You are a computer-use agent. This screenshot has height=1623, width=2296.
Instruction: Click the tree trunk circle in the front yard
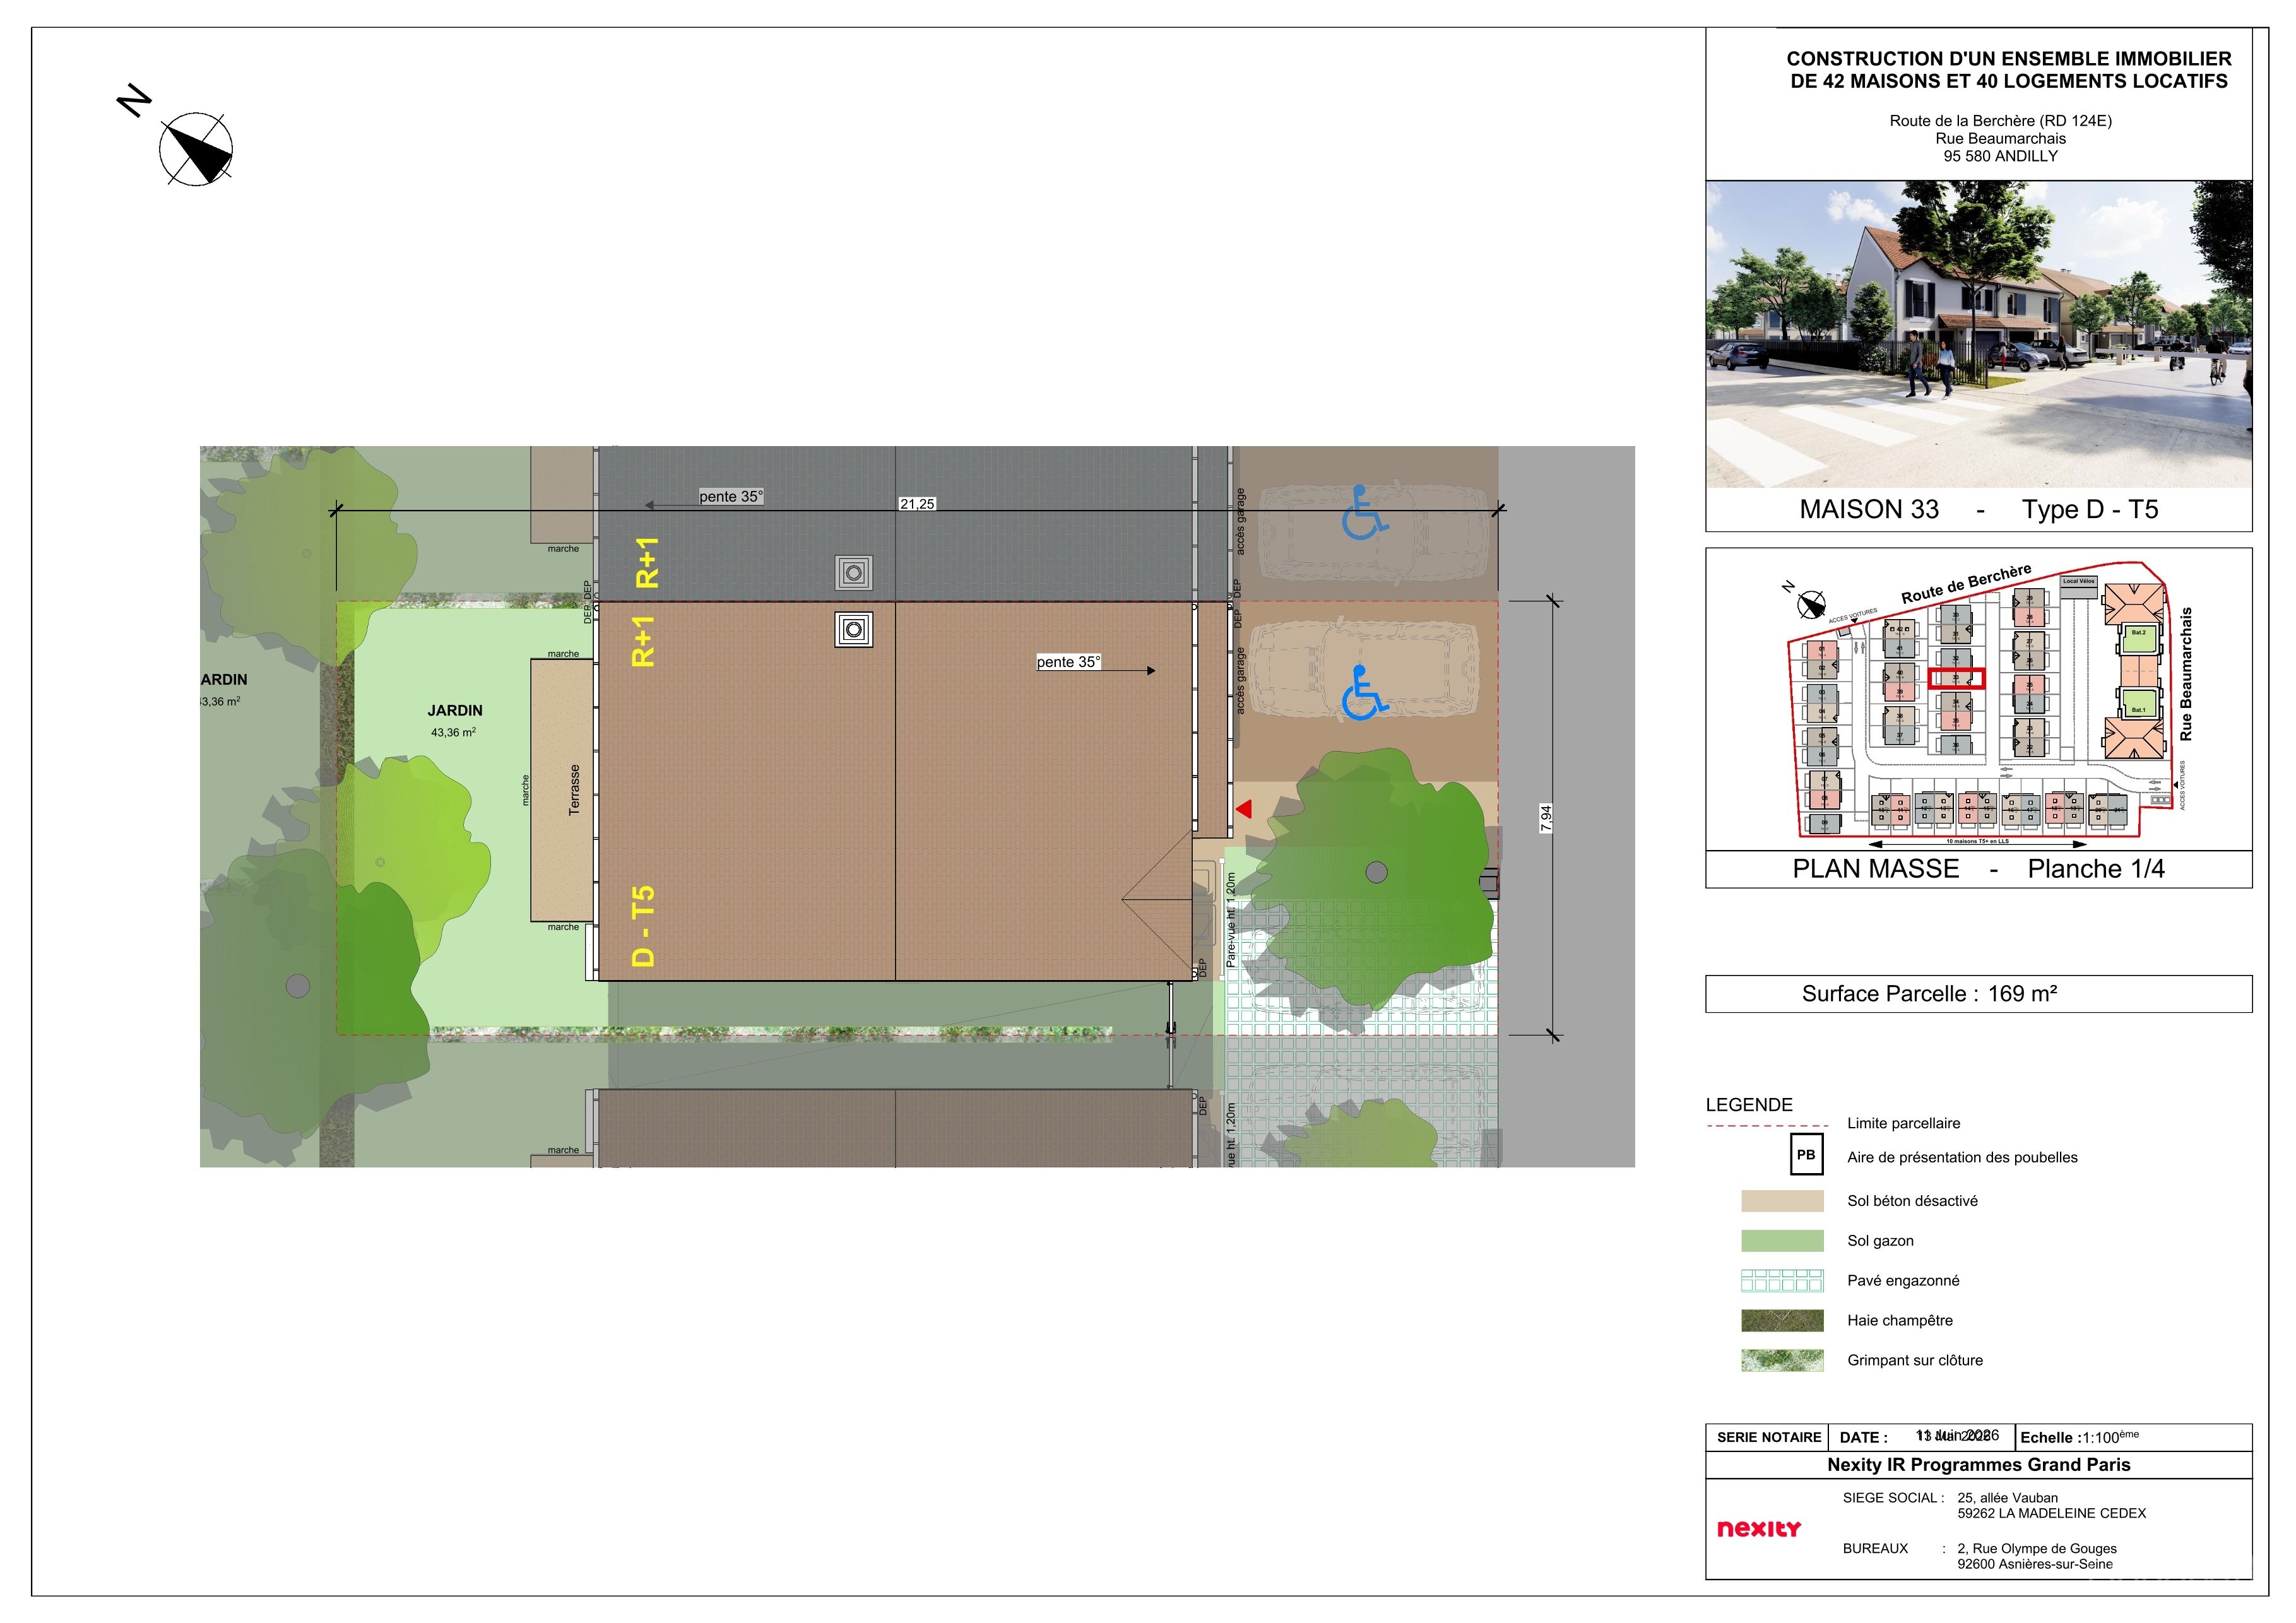[x=1377, y=872]
